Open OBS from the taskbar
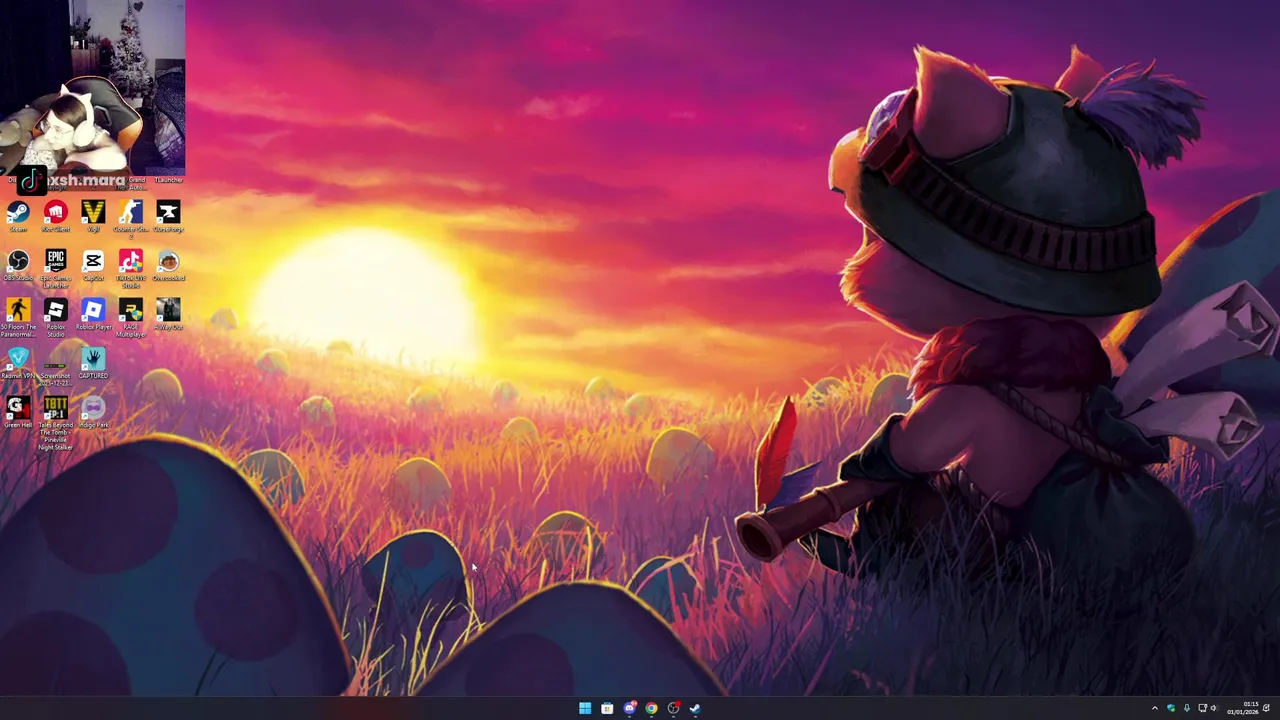This screenshot has height=720, width=1280. coord(673,708)
